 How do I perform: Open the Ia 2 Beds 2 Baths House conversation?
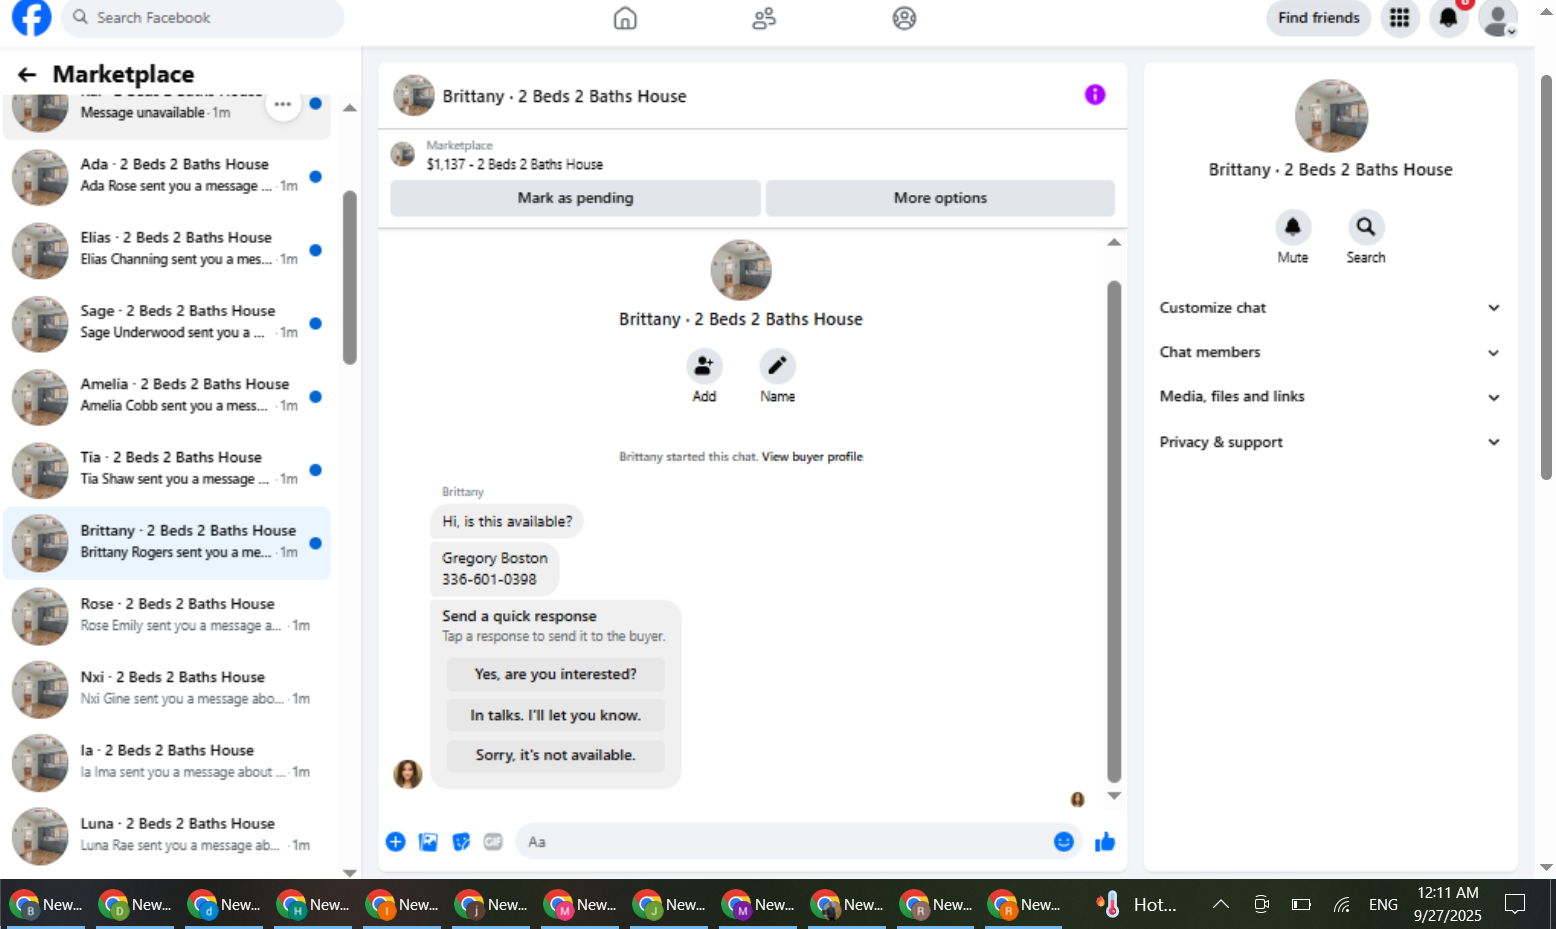click(x=167, y=762)
